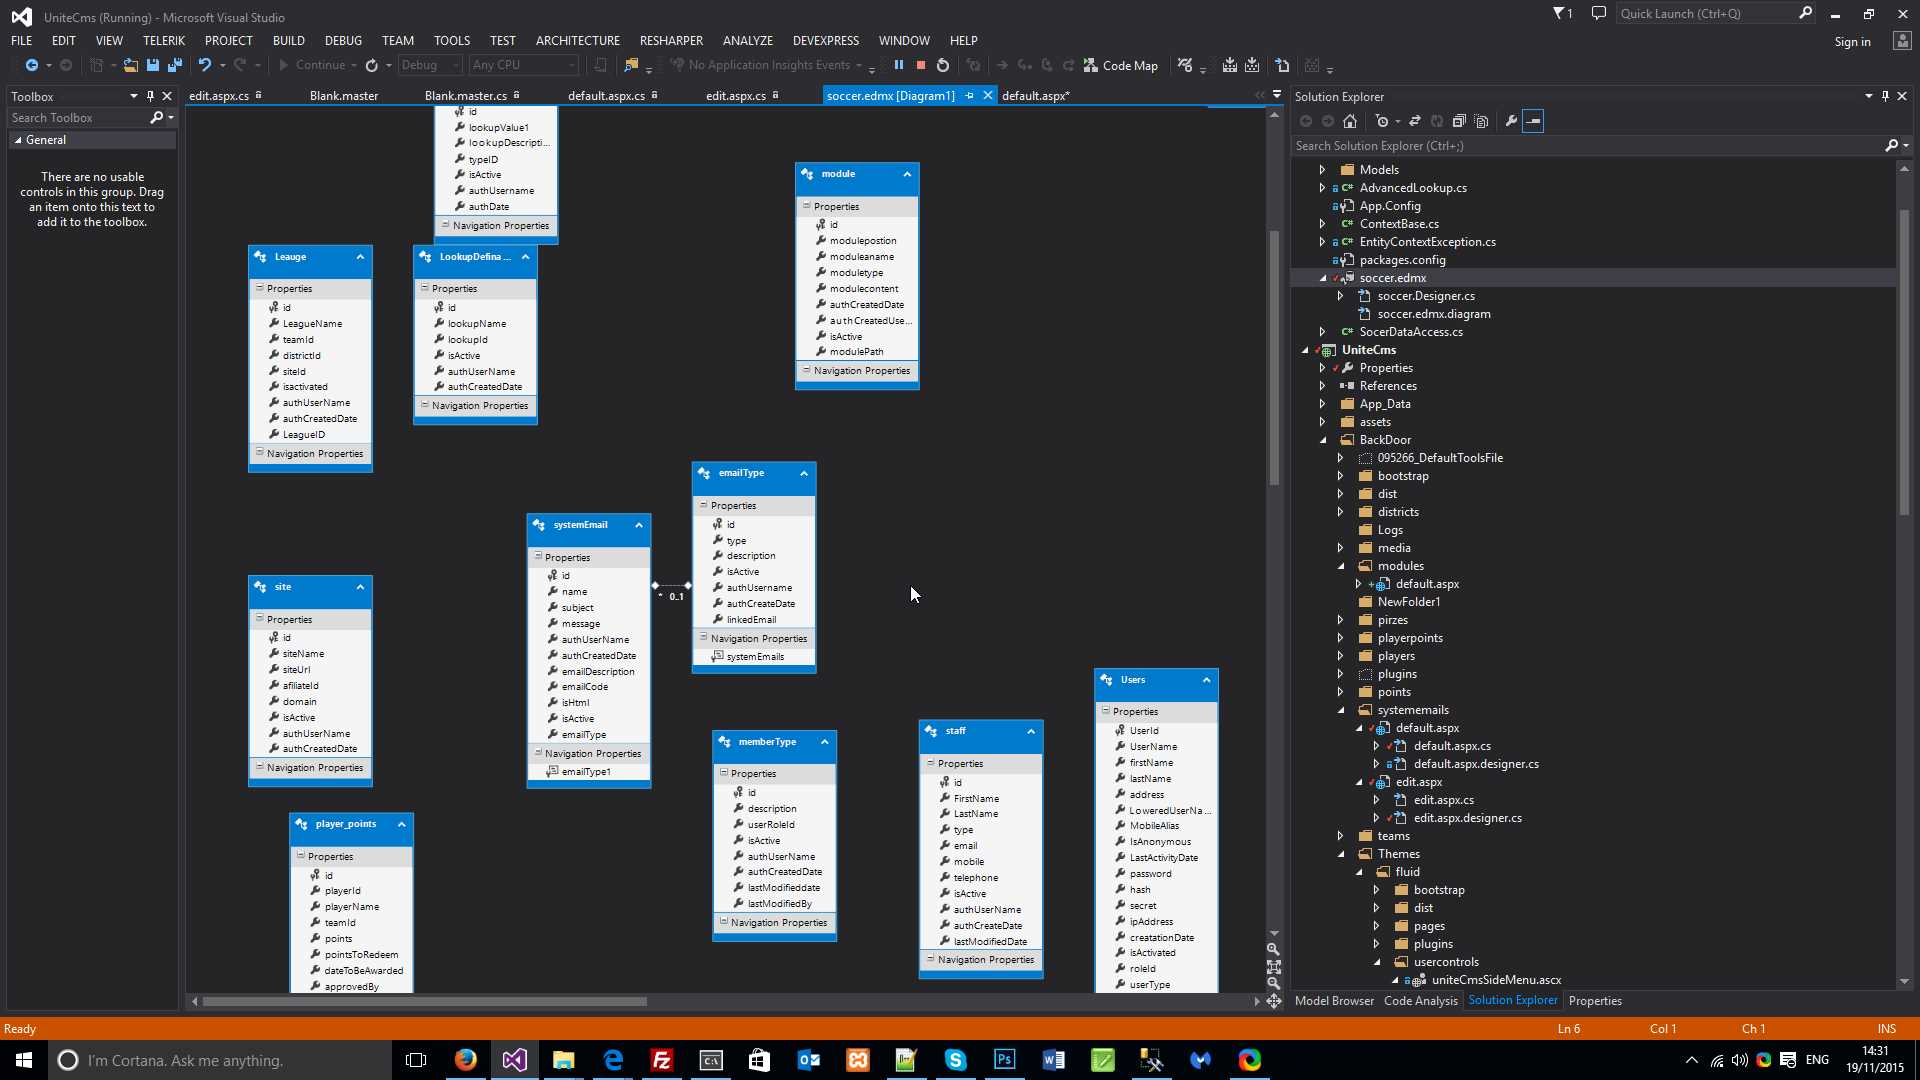The height and width of the screenshot is (1080, 1920).
Task: Click the Save All toolbar icon
Action: click(174, 65)
